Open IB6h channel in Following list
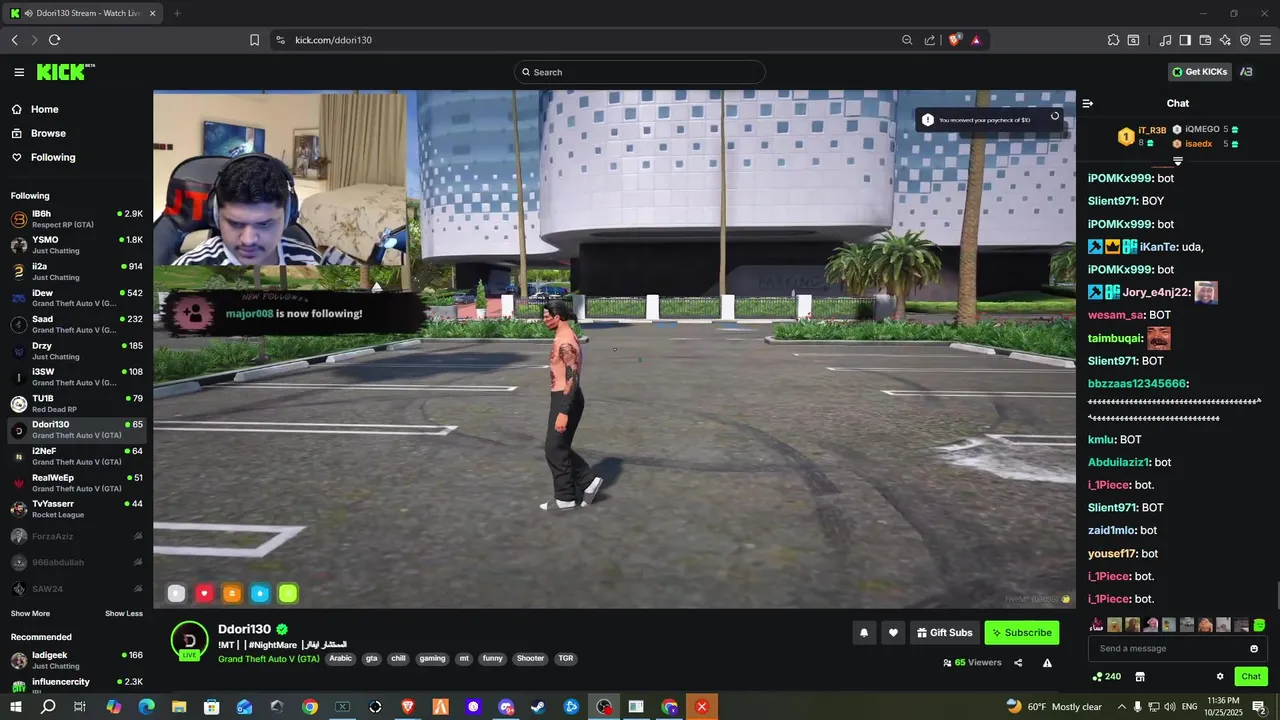Viewport: 1280px width, 720px height. pos(76,219)
